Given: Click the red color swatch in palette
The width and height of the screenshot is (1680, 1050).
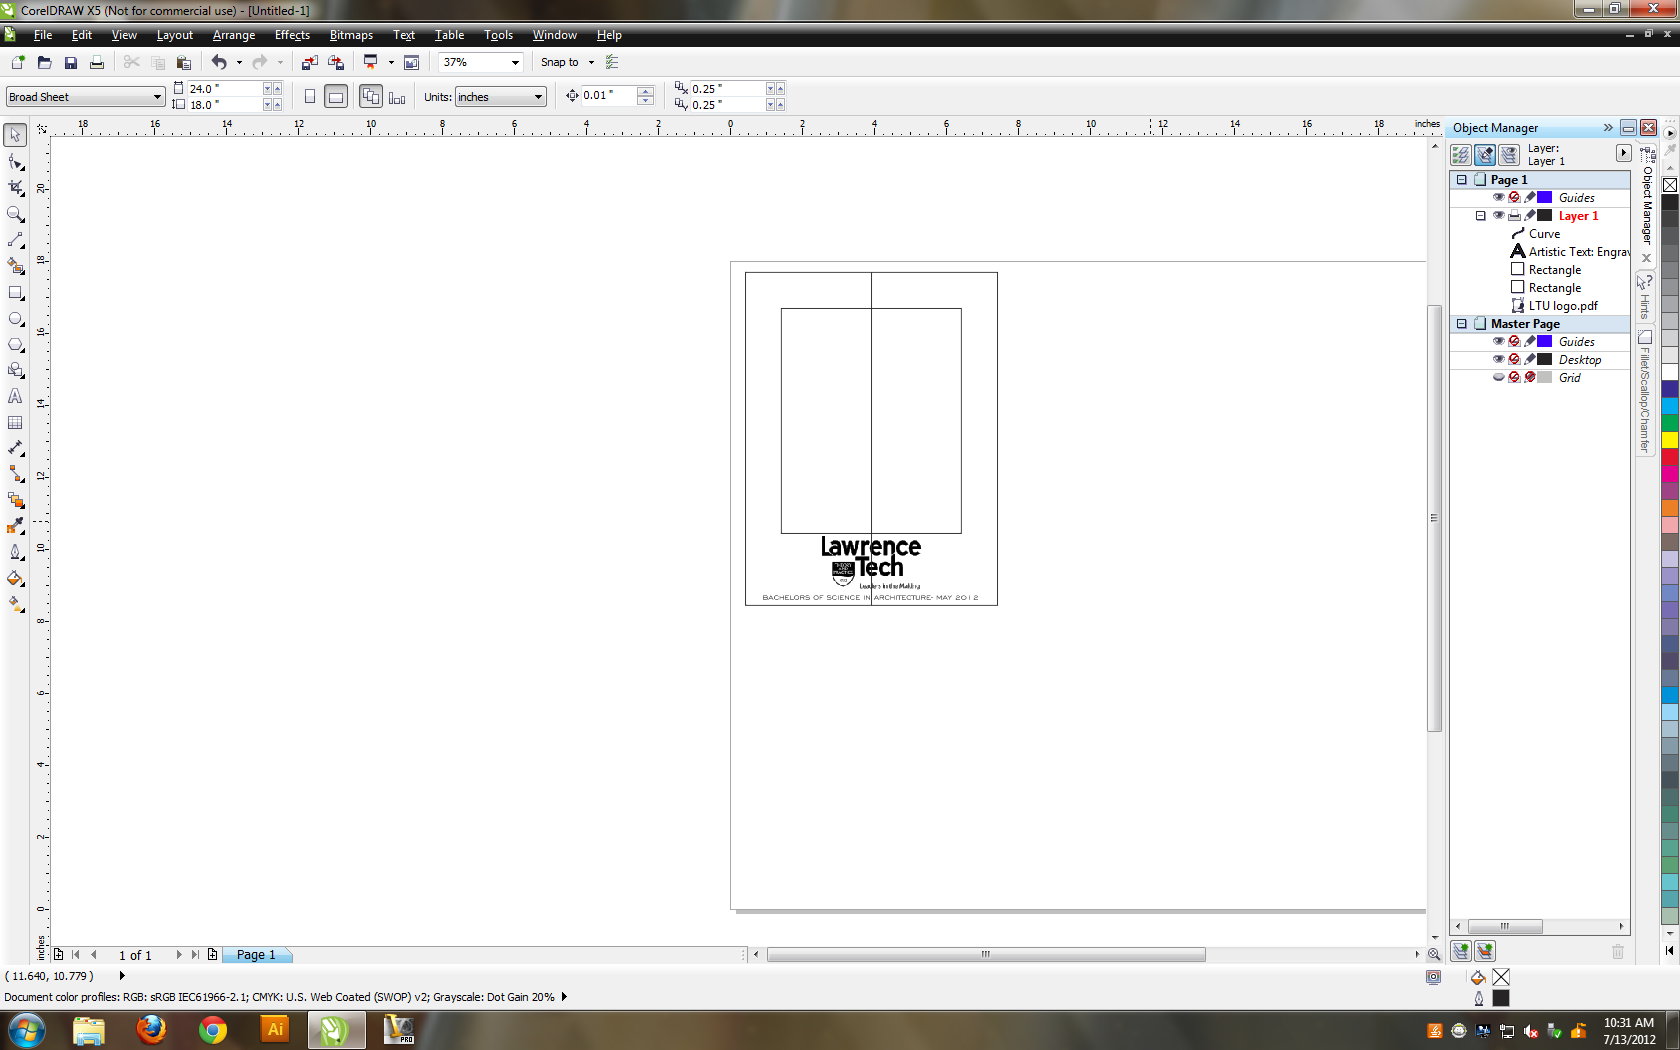Looking at the screenshot, I should point(1670,457).
